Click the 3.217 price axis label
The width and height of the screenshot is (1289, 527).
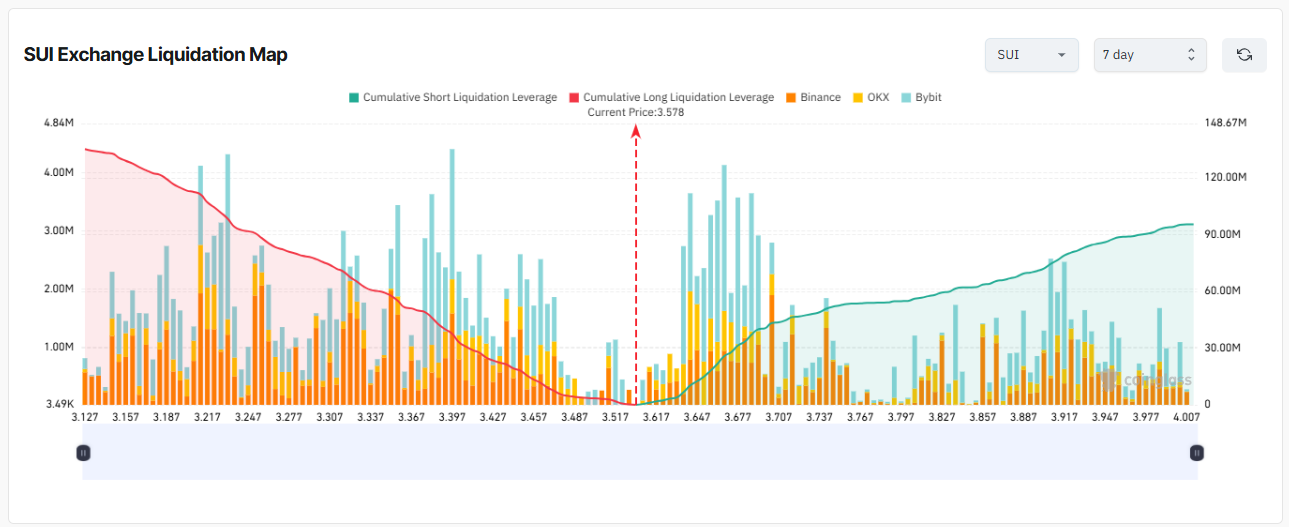coord(207,416)
